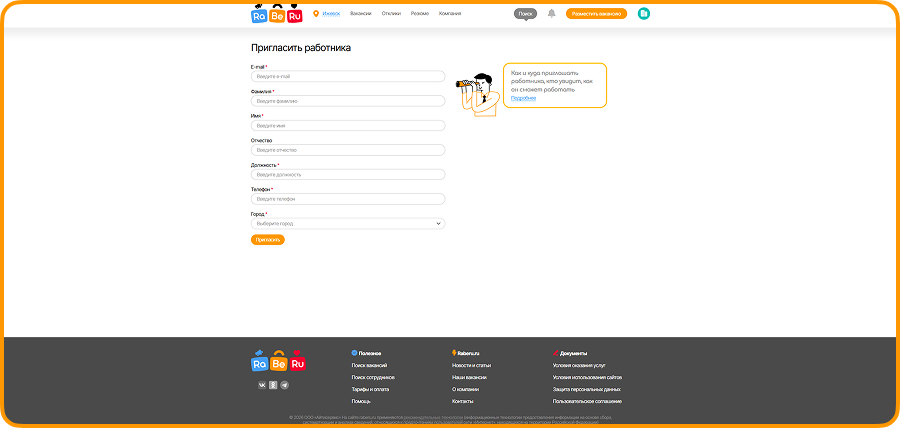Click the location pin icon near Ижевск

point(316,14)
